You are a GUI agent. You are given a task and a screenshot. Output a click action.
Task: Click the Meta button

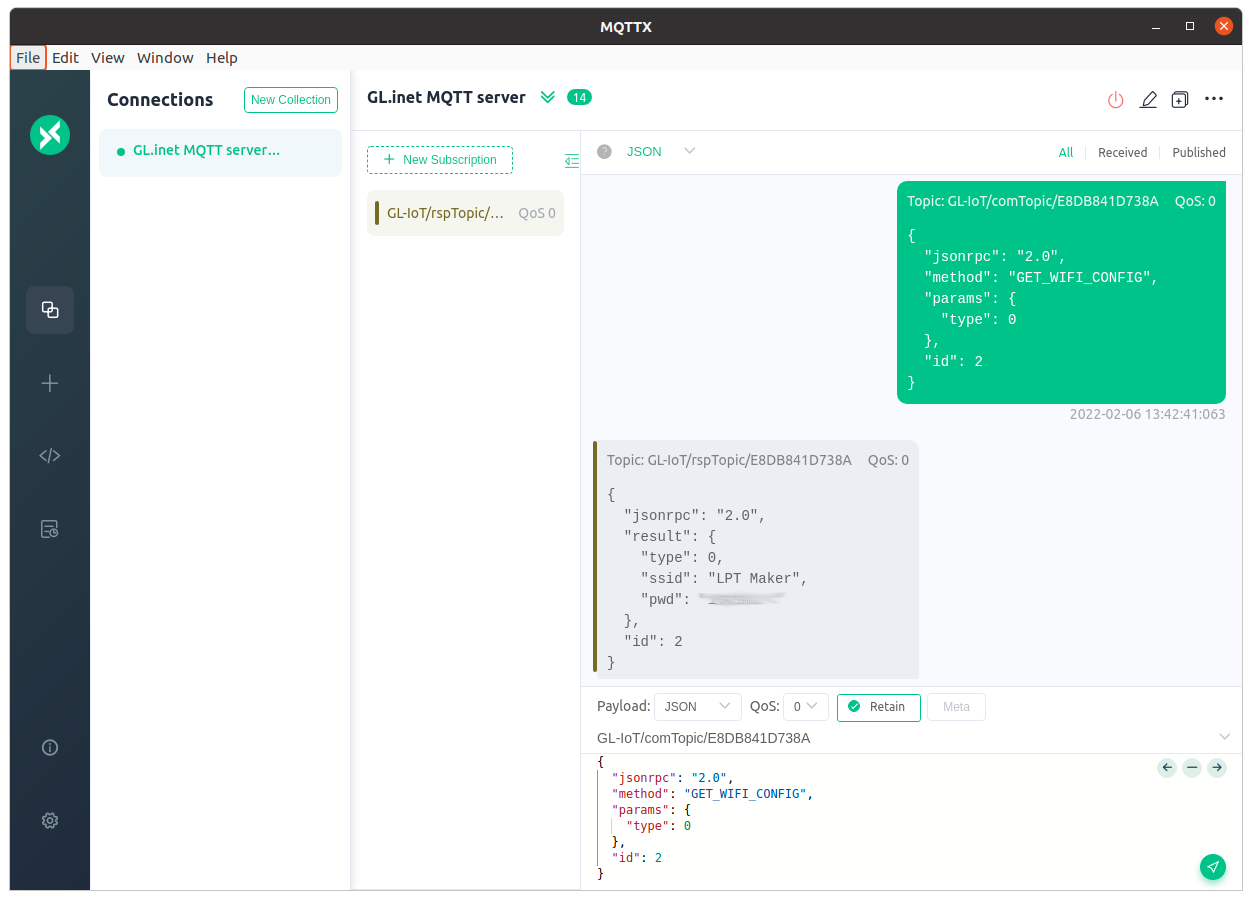point(956,707)
